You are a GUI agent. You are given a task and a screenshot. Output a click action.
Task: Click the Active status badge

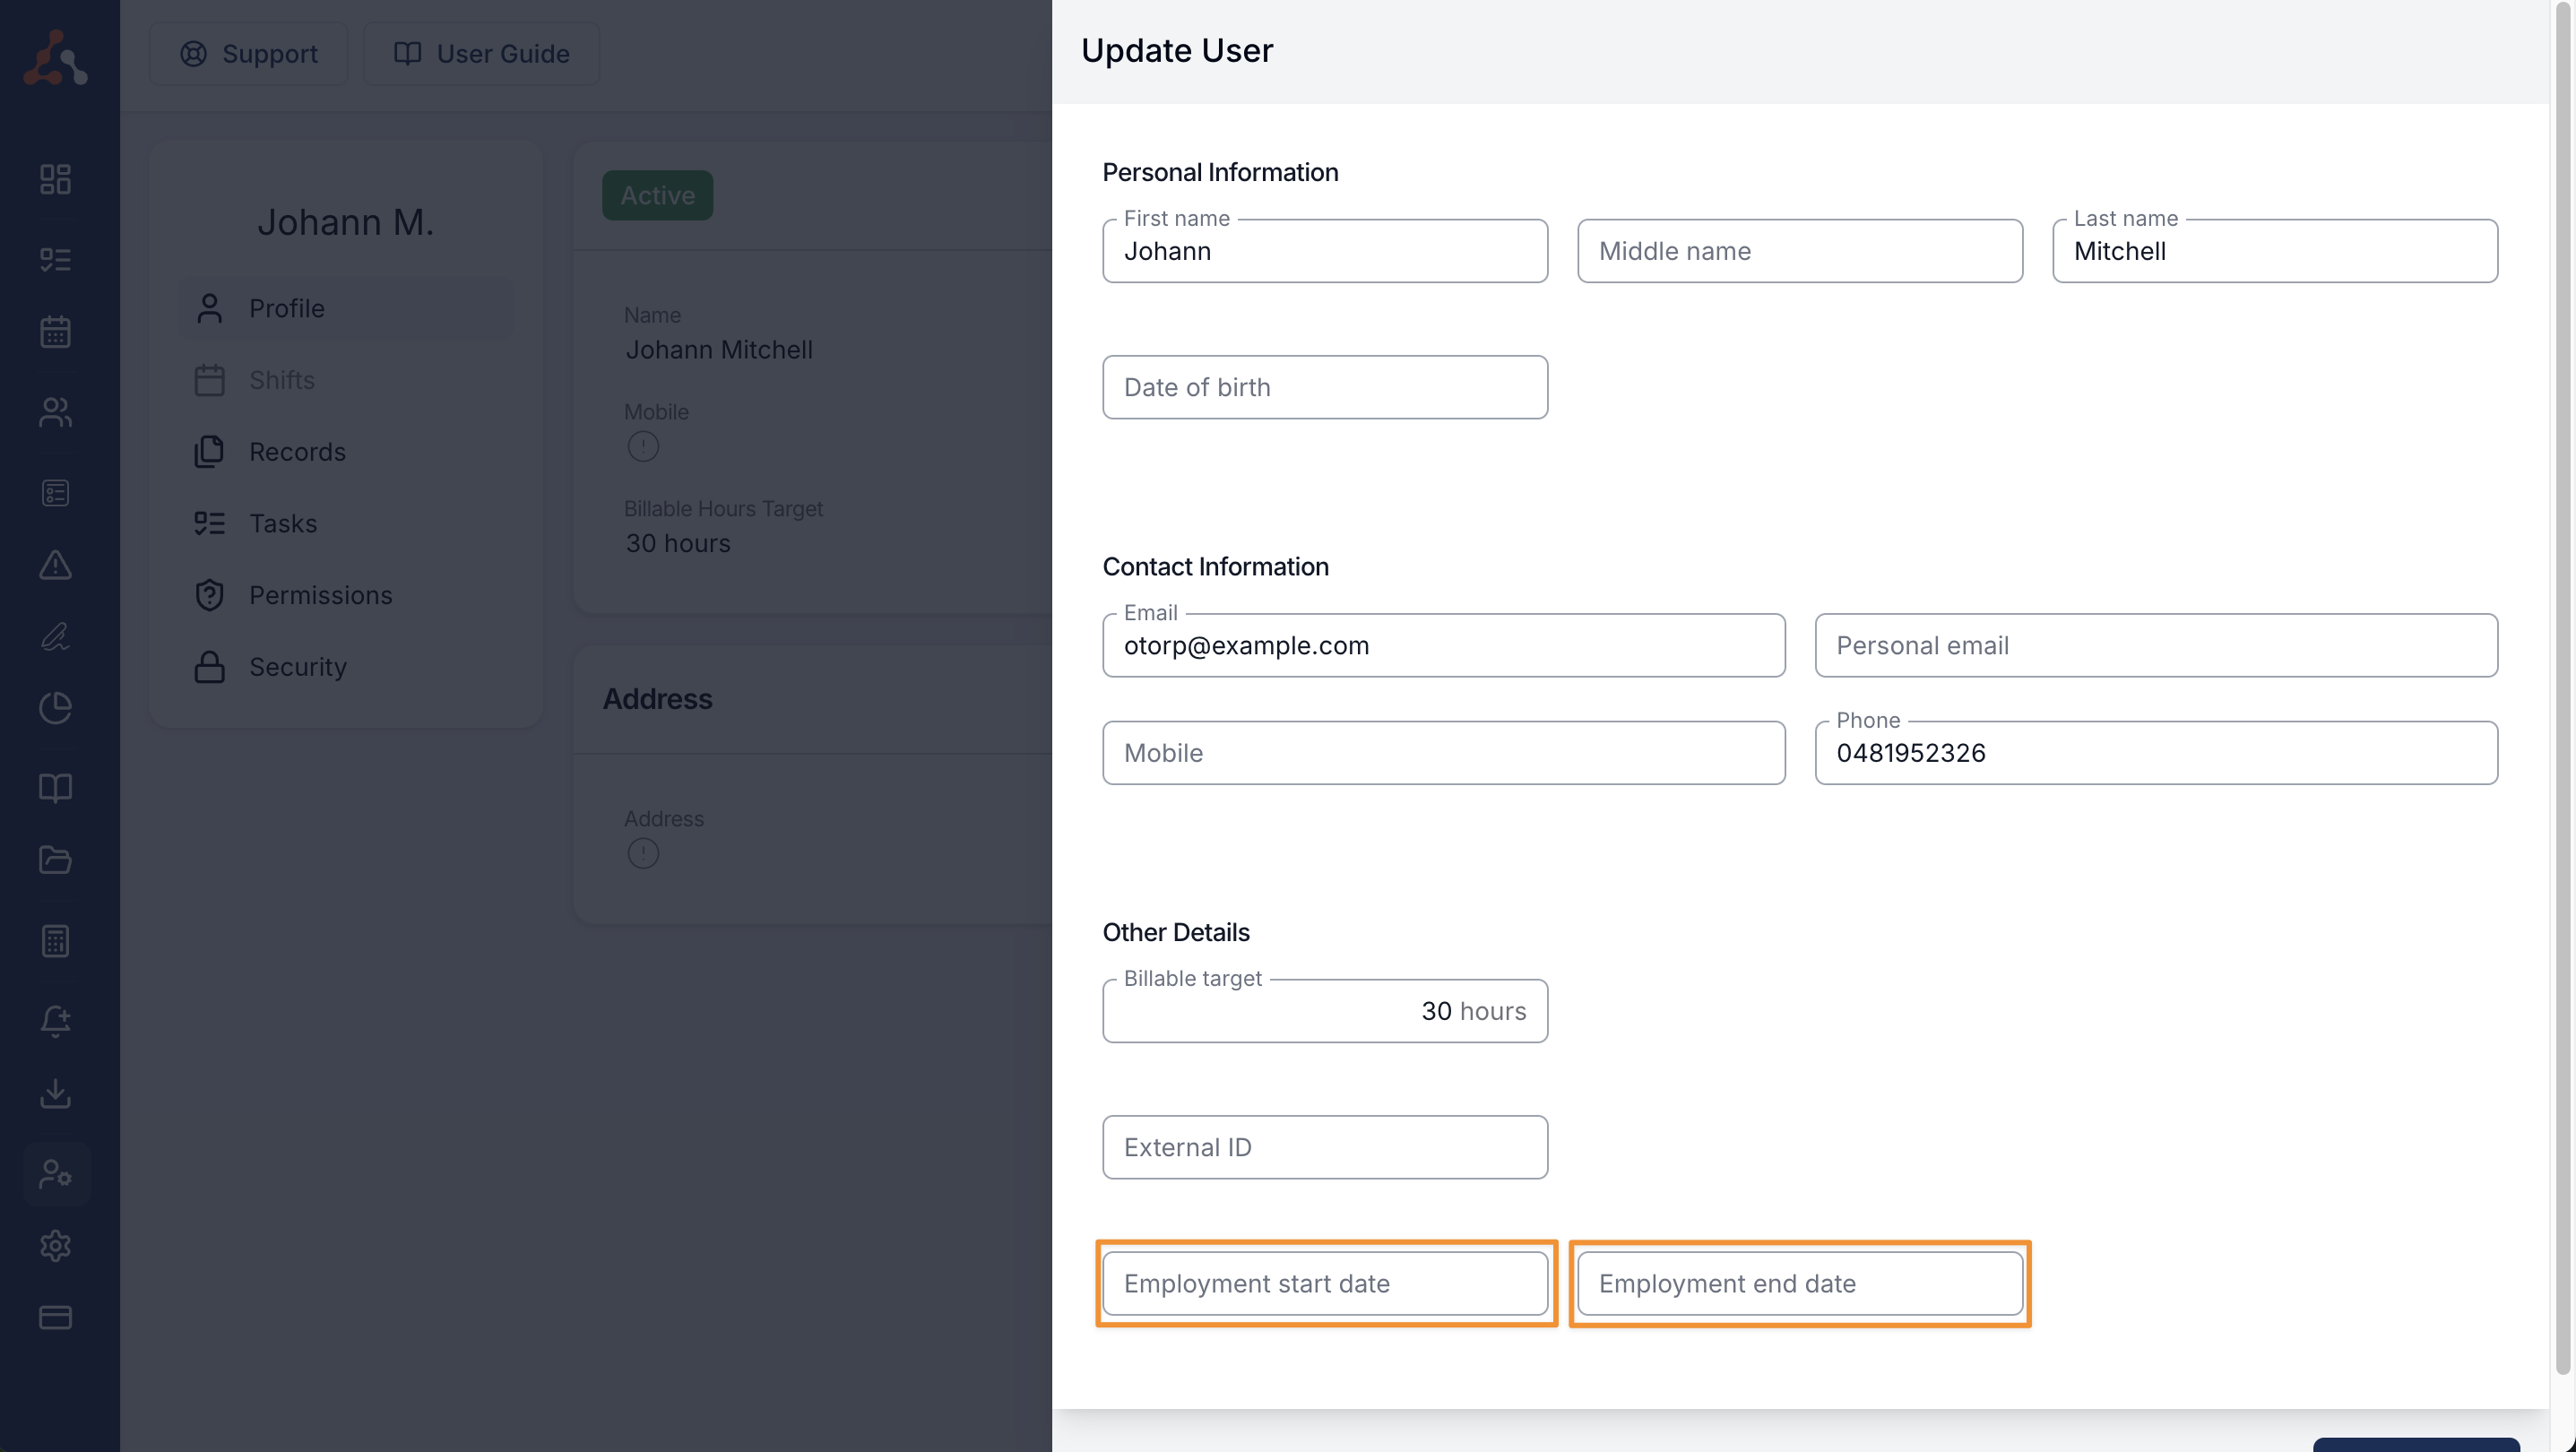(x=657, y=195)
